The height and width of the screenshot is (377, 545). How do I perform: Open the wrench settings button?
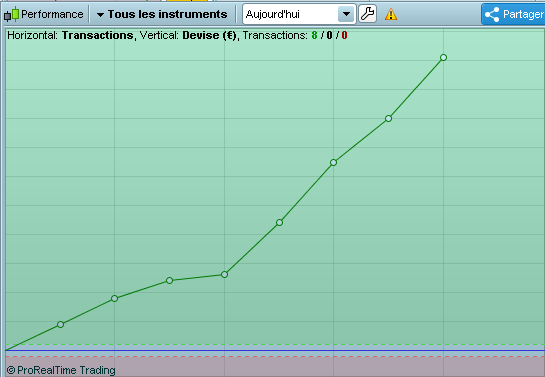click(367, 14)
